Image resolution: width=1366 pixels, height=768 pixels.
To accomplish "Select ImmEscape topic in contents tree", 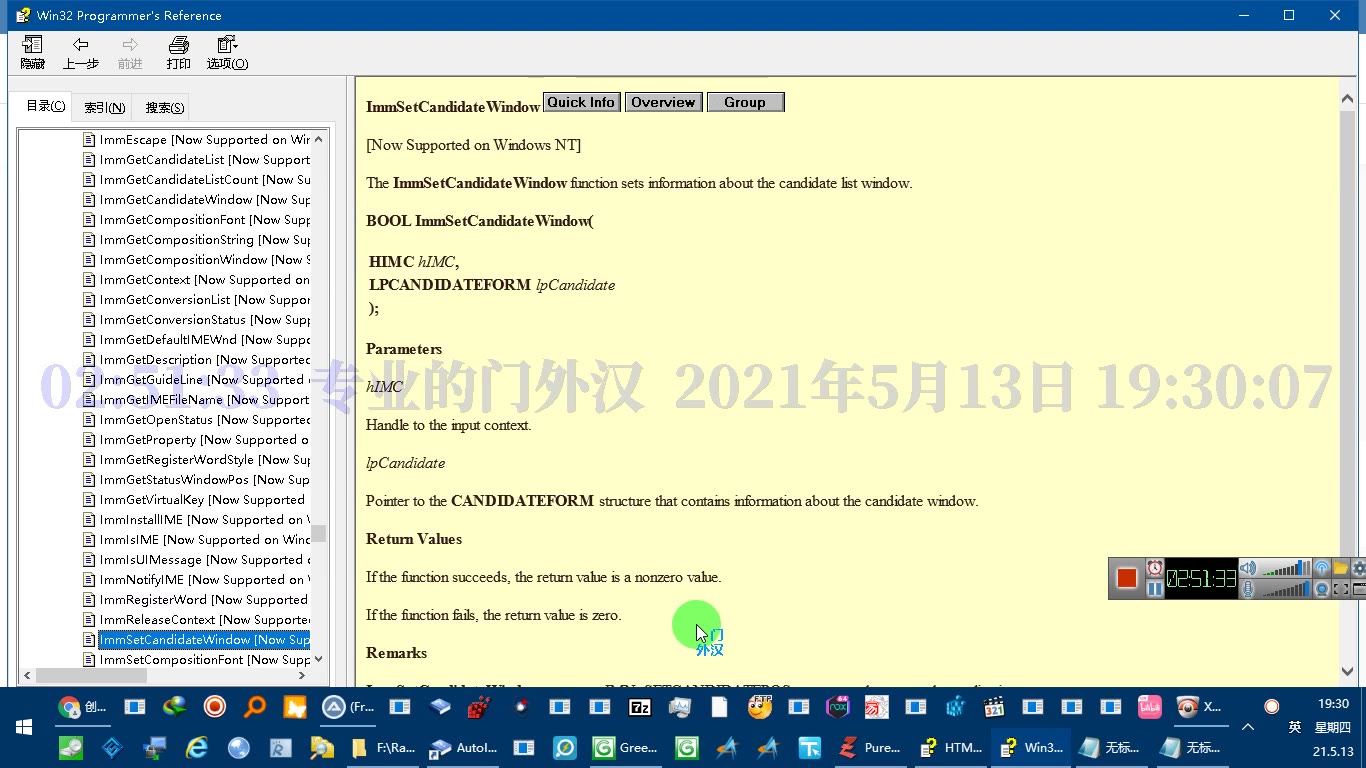I will (204, 140).
